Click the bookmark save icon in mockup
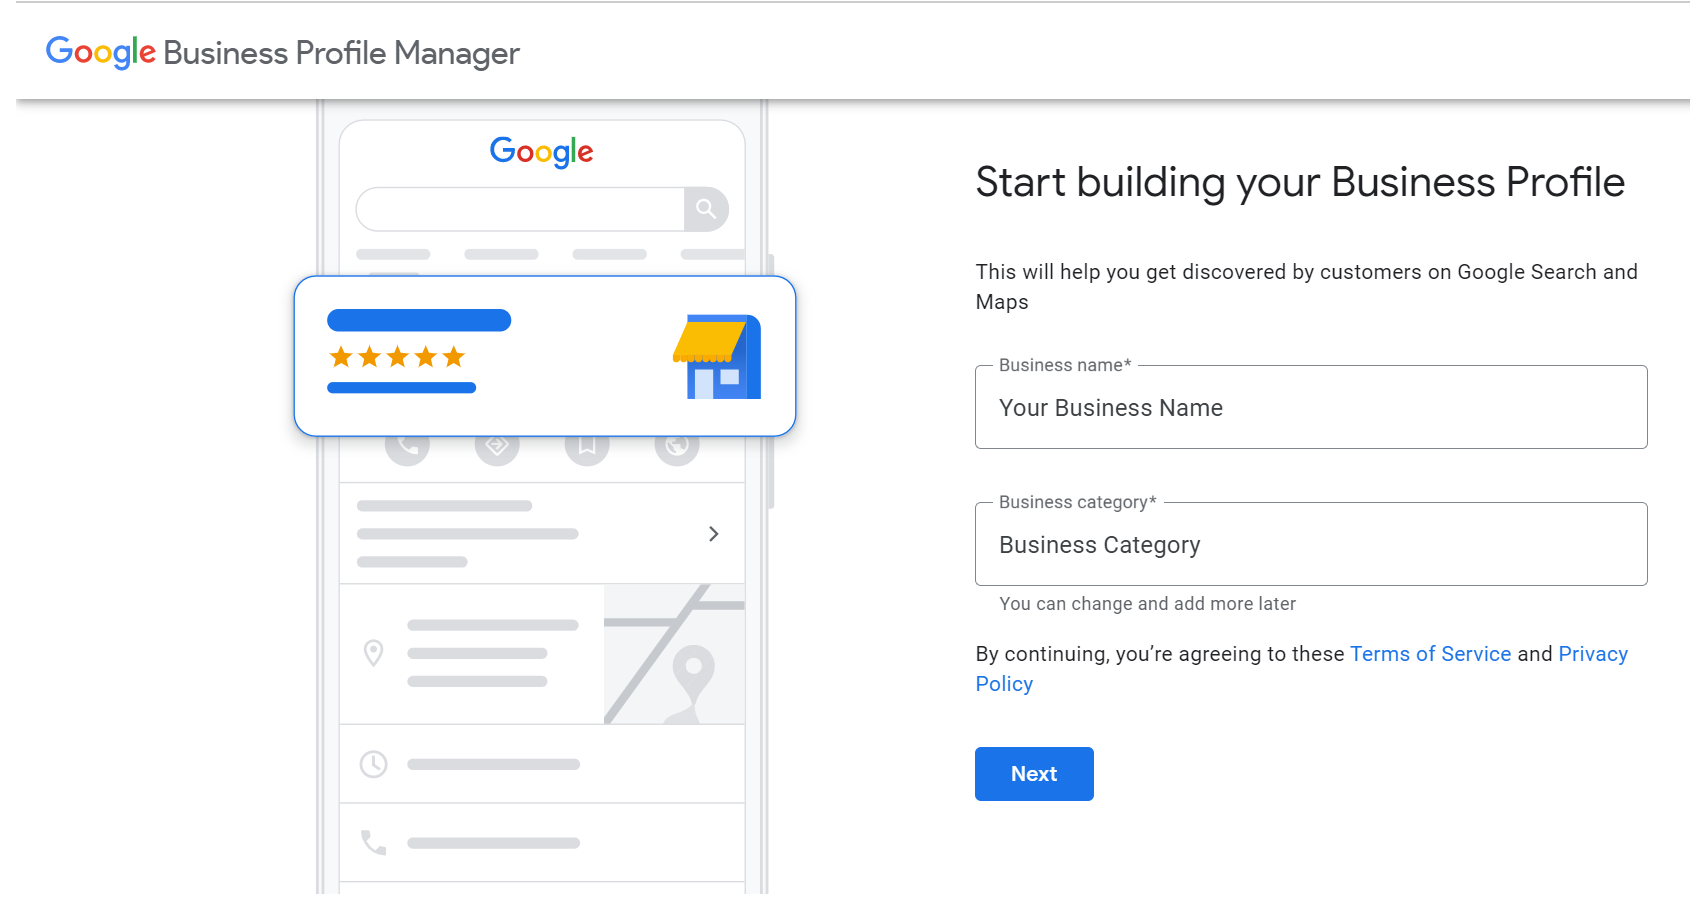Screen dimensions: 1690x922 (587, 446)
